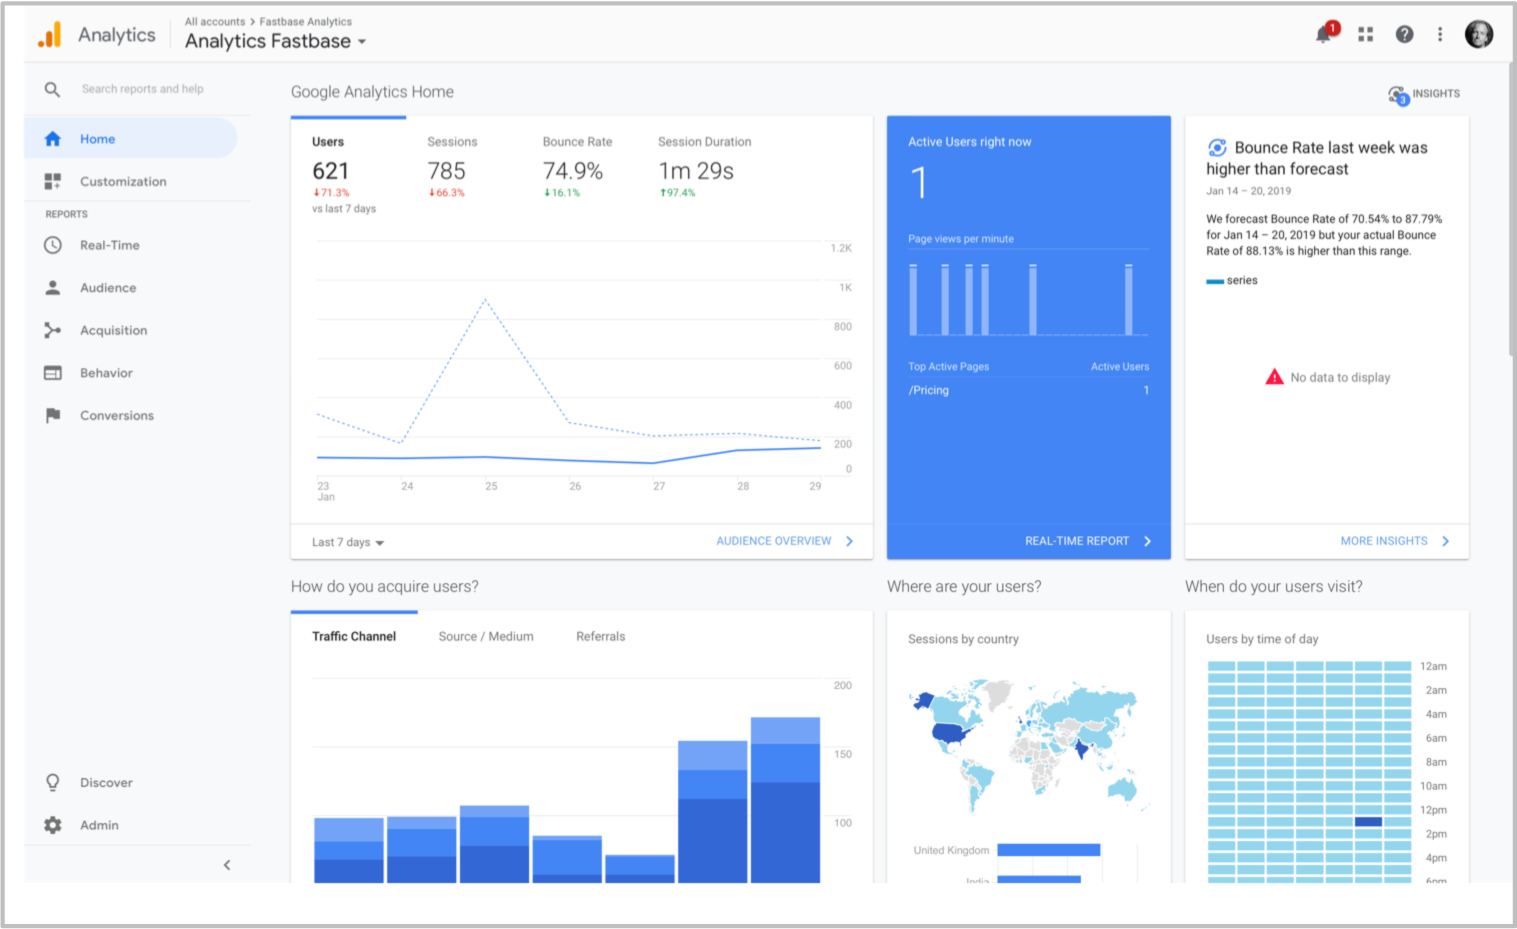This screenshot has width=1517, height=929.
Task: Select the Sessions metric tab
Action: pyautogui.click(x=452, y=166)
